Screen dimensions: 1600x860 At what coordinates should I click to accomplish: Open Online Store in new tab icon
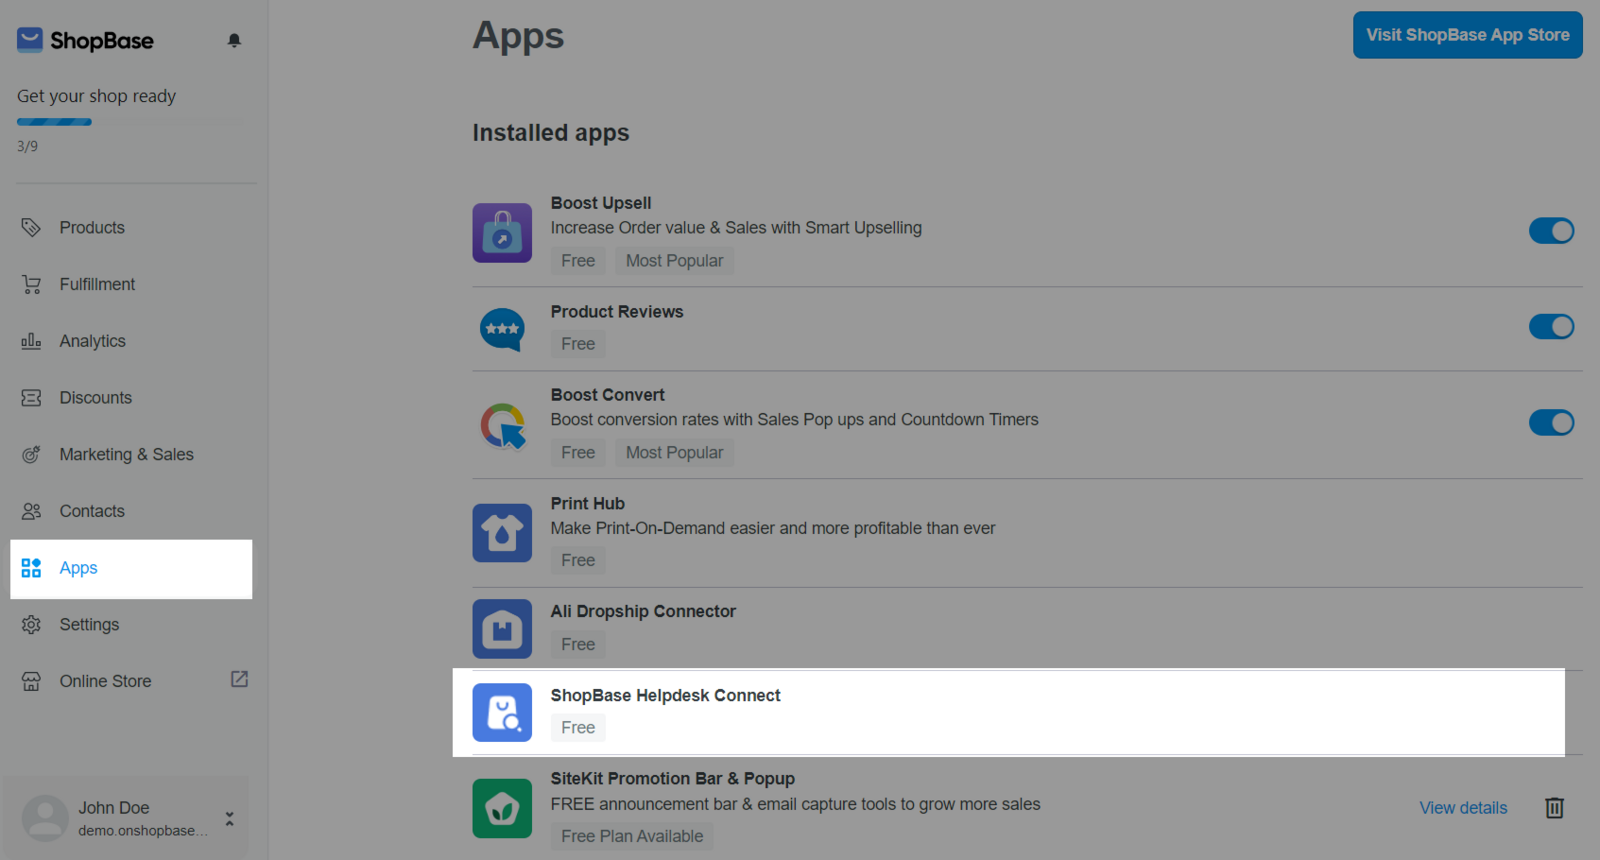click(x=239, y=679)
